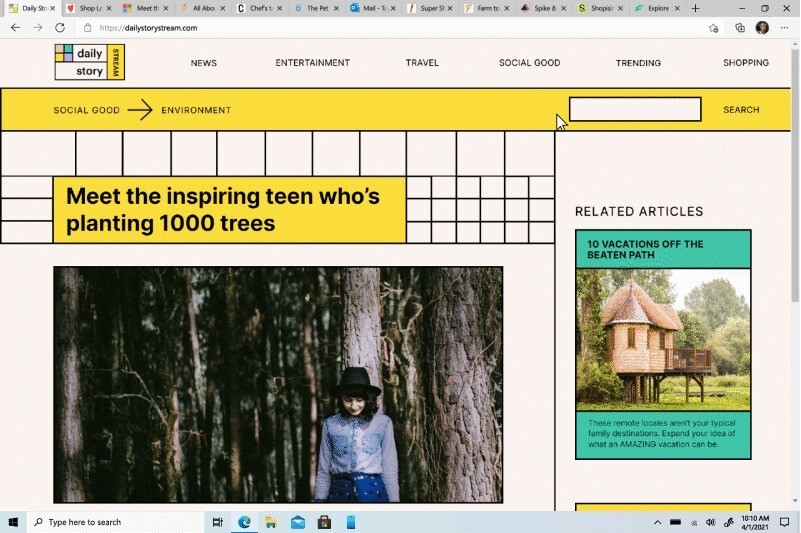Image resolution: width=801 pixels, height=533 pixels.
Task: Open the SOCIAL GOOD breadcrumb link
Action: click(x=86, y=110)
